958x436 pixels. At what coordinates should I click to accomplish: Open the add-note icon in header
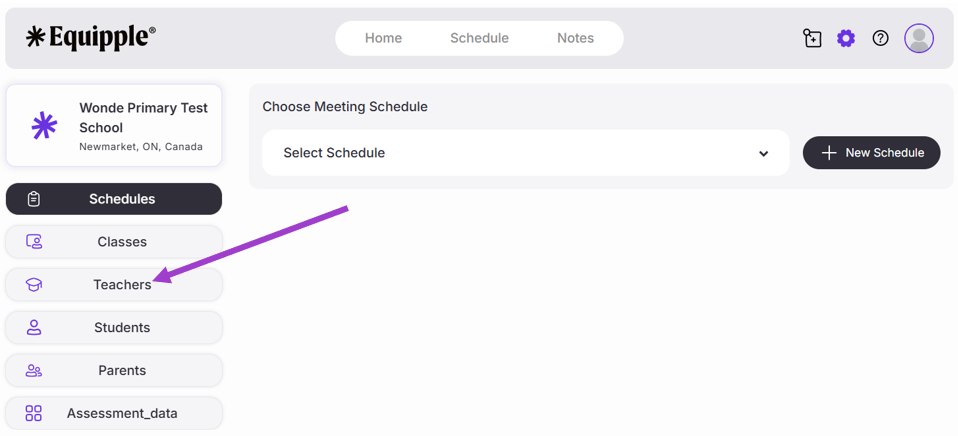pyautogui.click(x=812, y=38)
